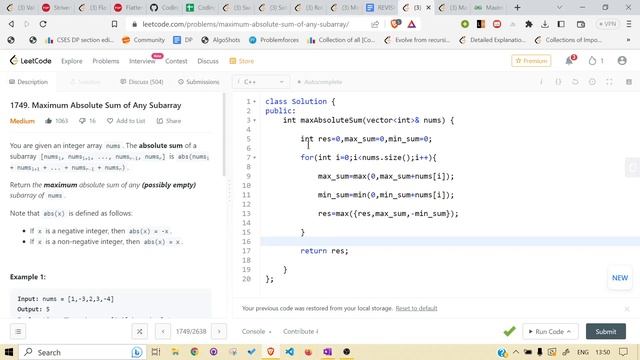Toggle the Autocomplete option
Viewport: 640px width, 360px height.
pyautogui.click(x=320, y=82)
